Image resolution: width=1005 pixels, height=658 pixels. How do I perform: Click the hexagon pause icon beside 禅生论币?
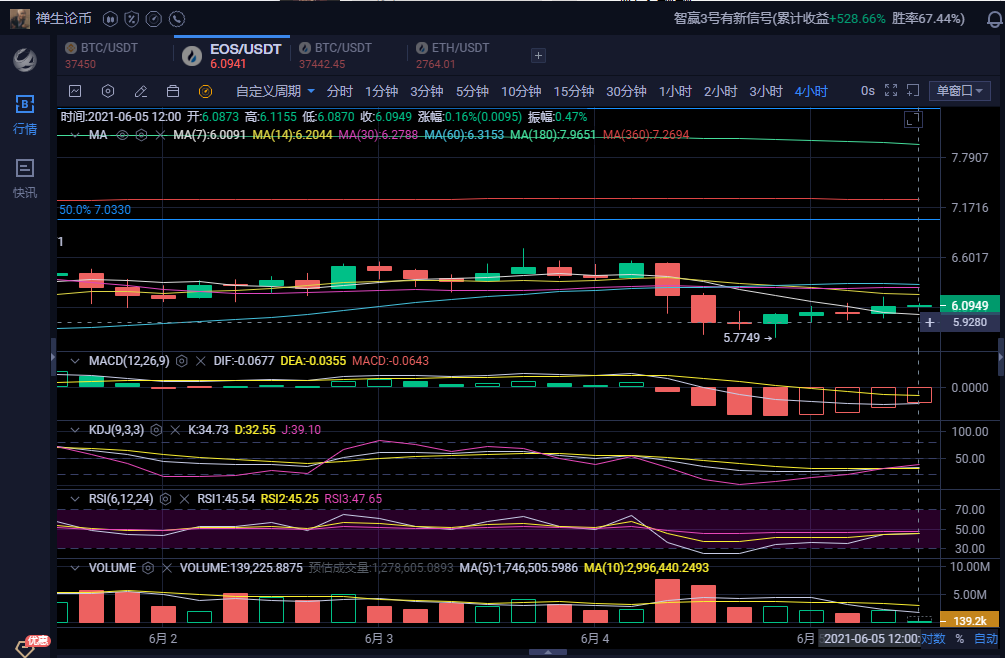(x=110, y=19)
